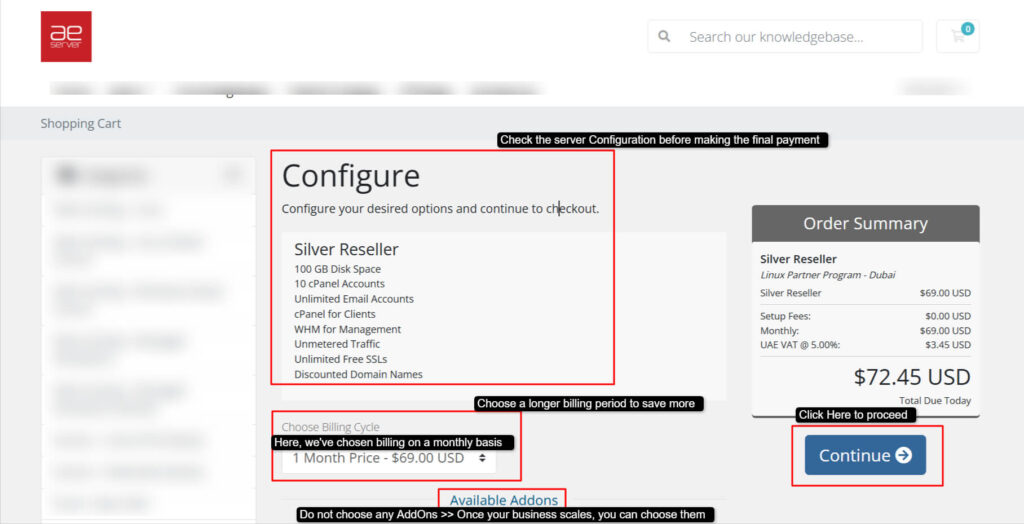
Task: Click the magnifier search icon
Action: coord(664,37)
